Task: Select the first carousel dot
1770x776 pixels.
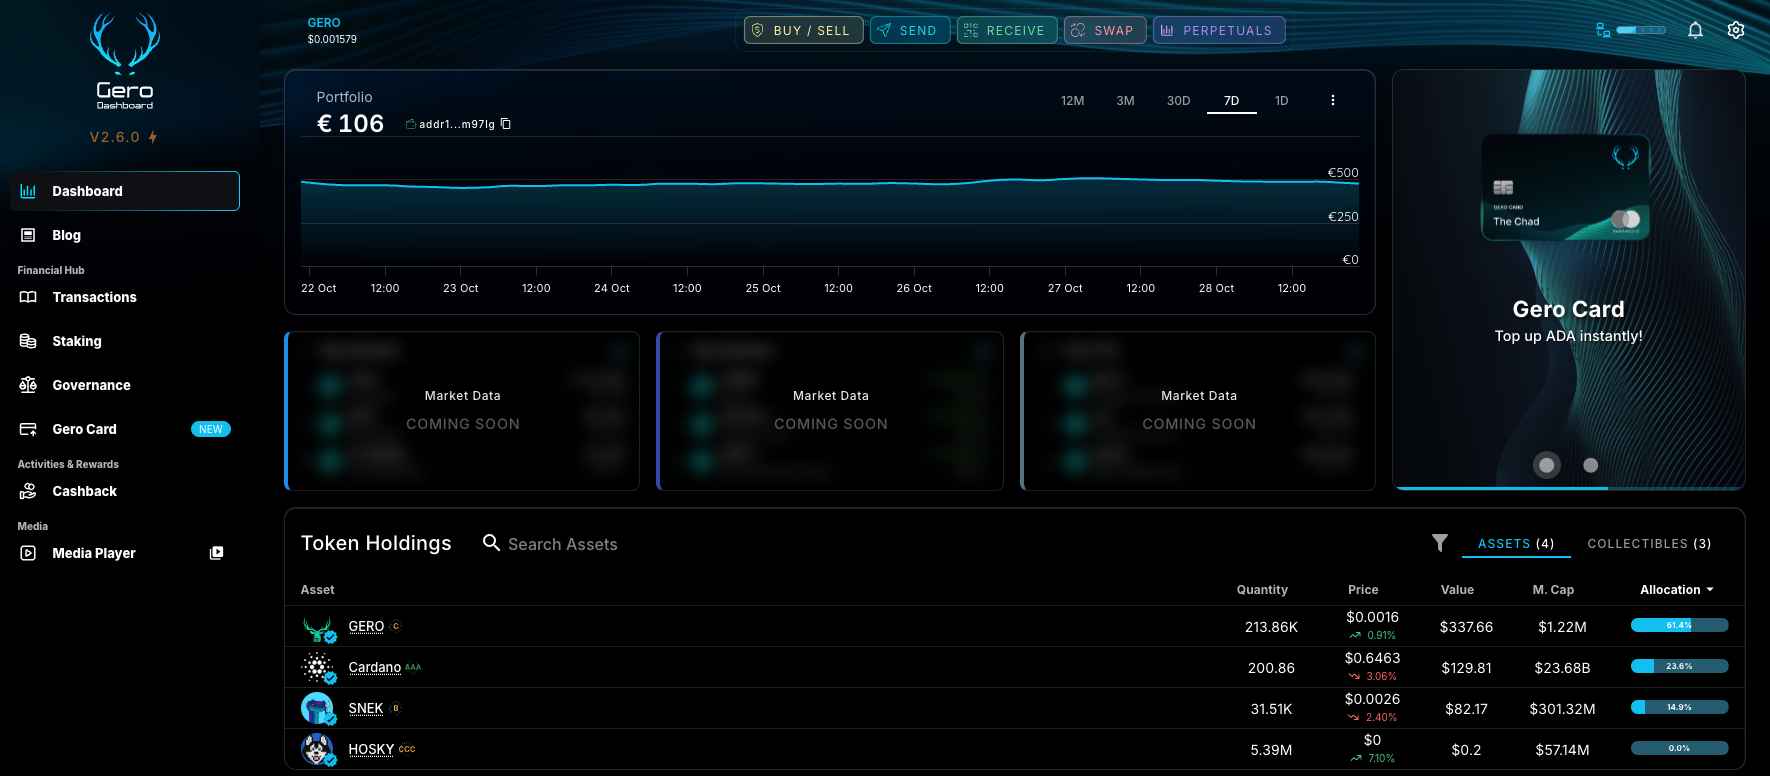Action: pos(1547,465)
